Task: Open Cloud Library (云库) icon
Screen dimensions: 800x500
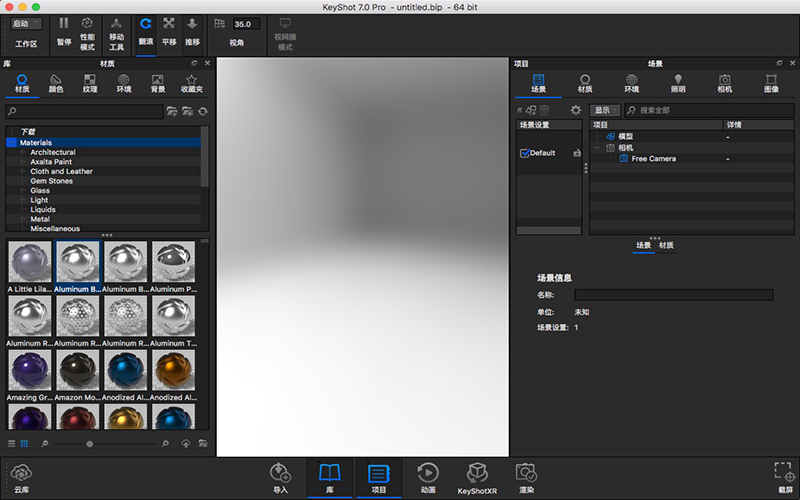Action: pyautogui.click(x=21, y=478)
